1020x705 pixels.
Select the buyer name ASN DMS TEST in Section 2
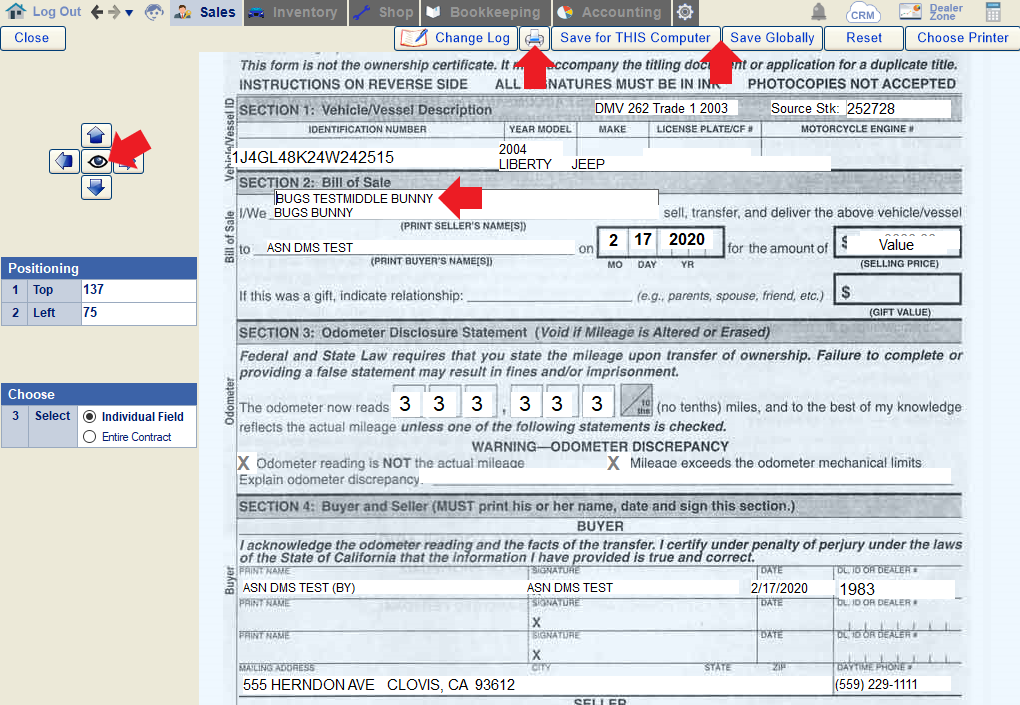[420, 248]
